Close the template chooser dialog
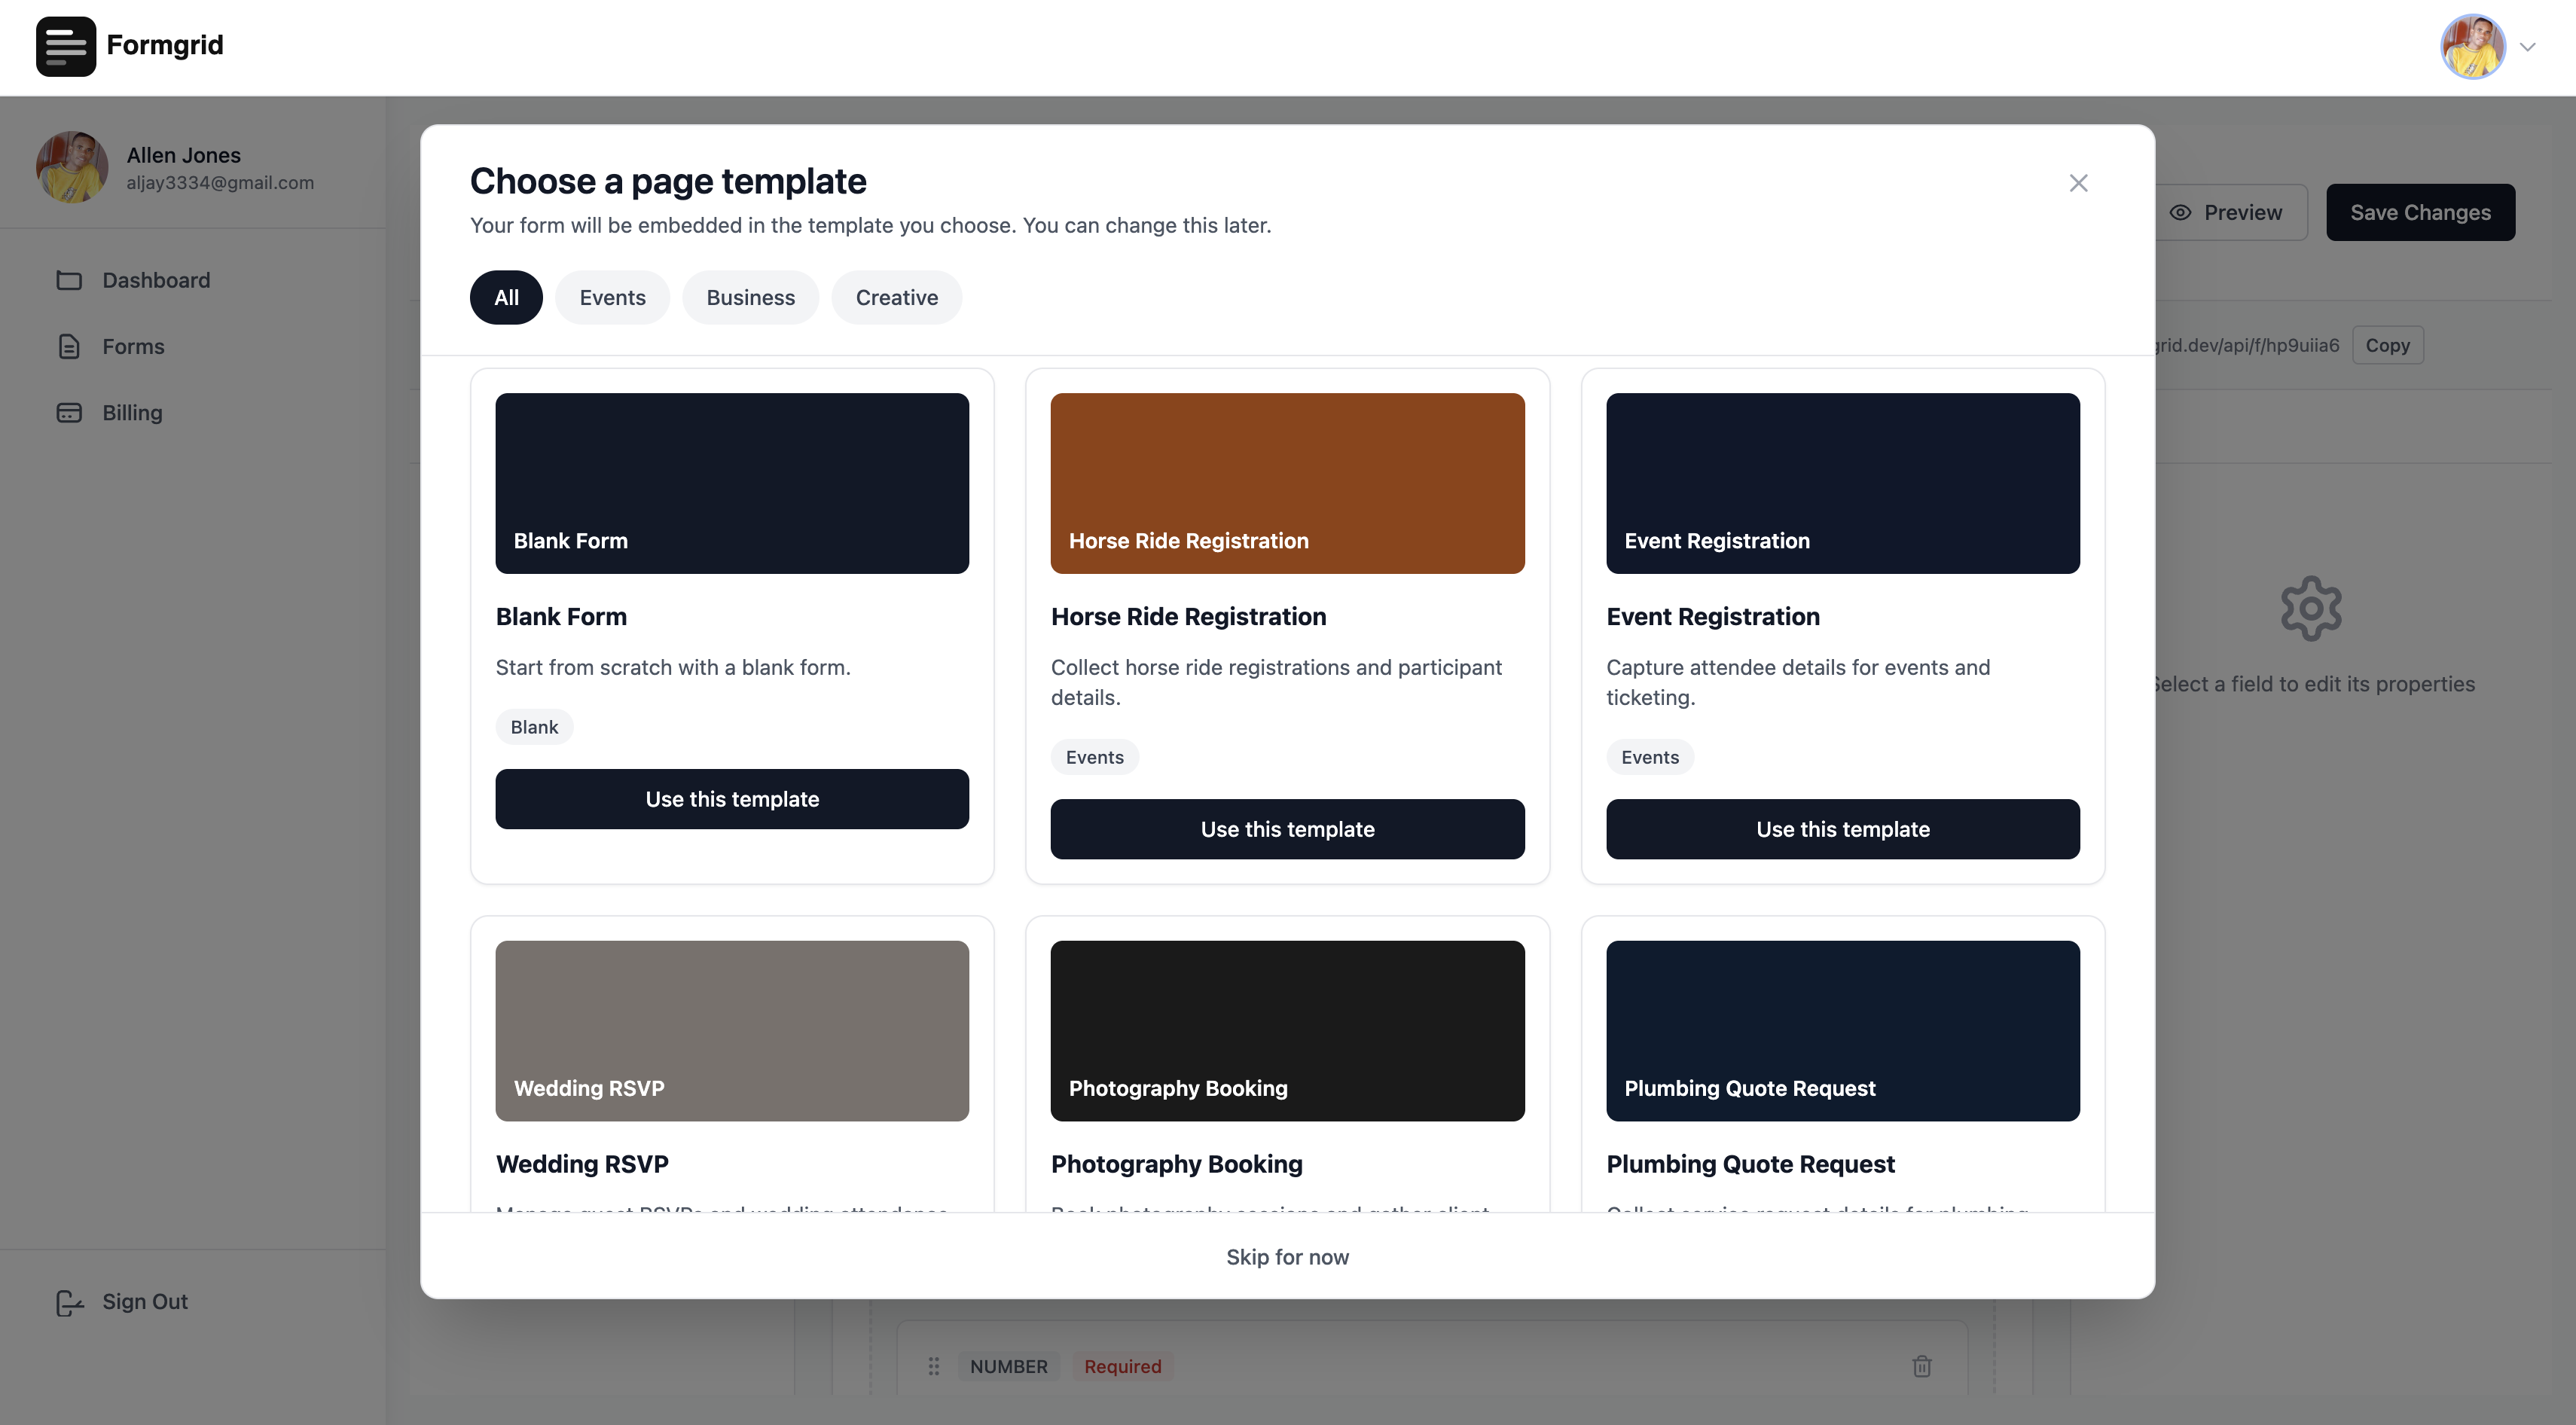 (x=2078, y=183)
